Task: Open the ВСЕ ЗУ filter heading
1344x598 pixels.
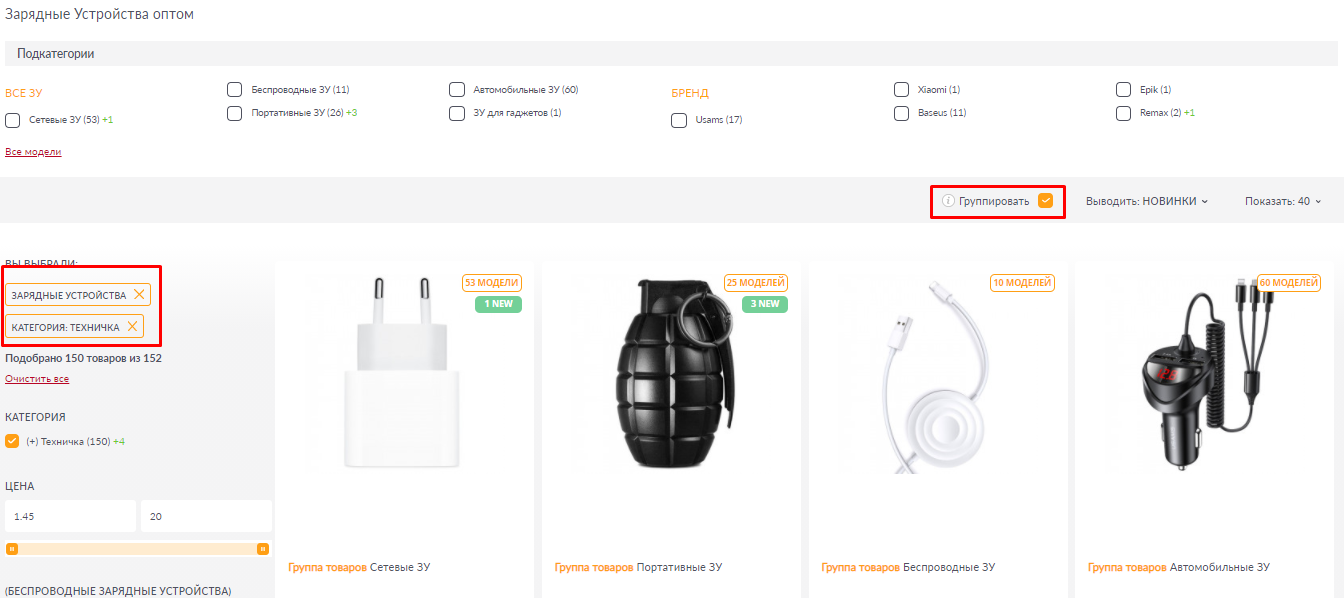Action: coord(24,93)
